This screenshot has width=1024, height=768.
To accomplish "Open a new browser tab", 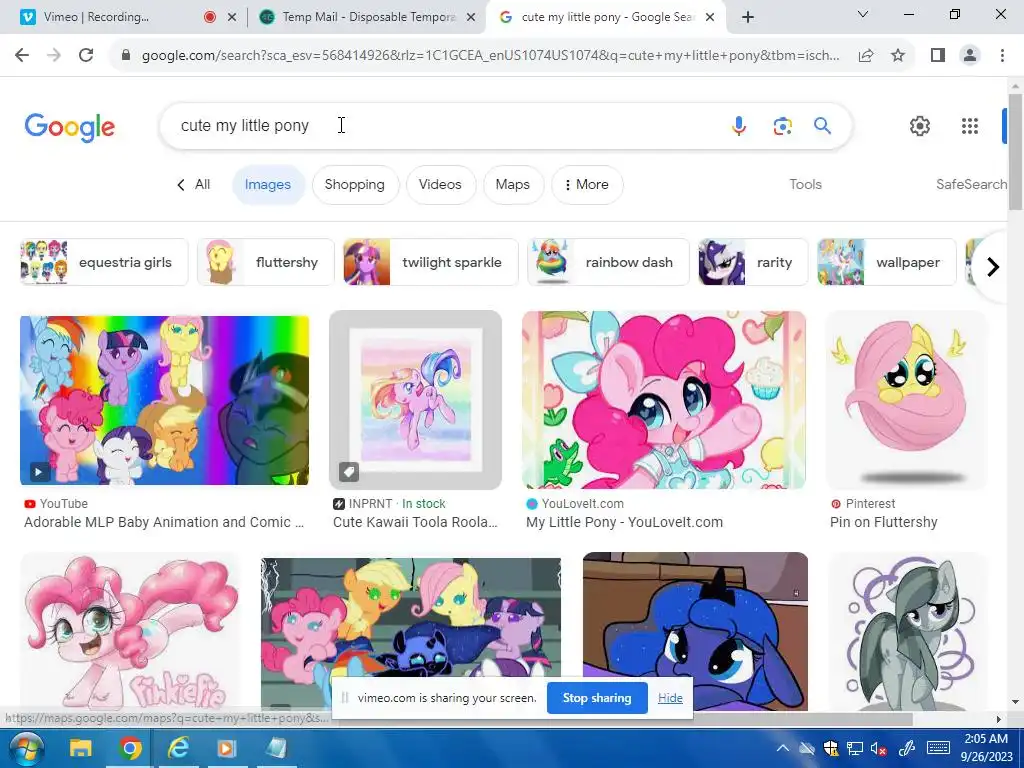I will click(x=748, y=17).
